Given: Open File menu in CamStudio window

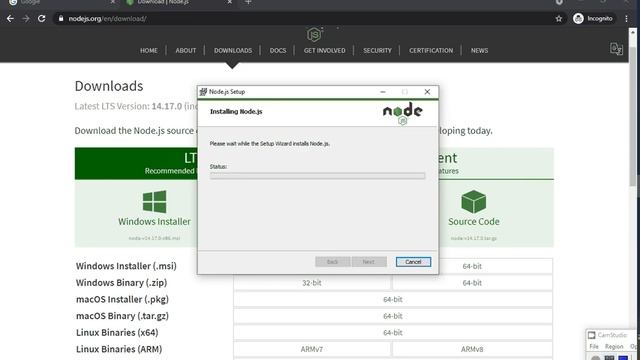Looking at the screenshot, I should pyautogui.click(x=594, y=347).
